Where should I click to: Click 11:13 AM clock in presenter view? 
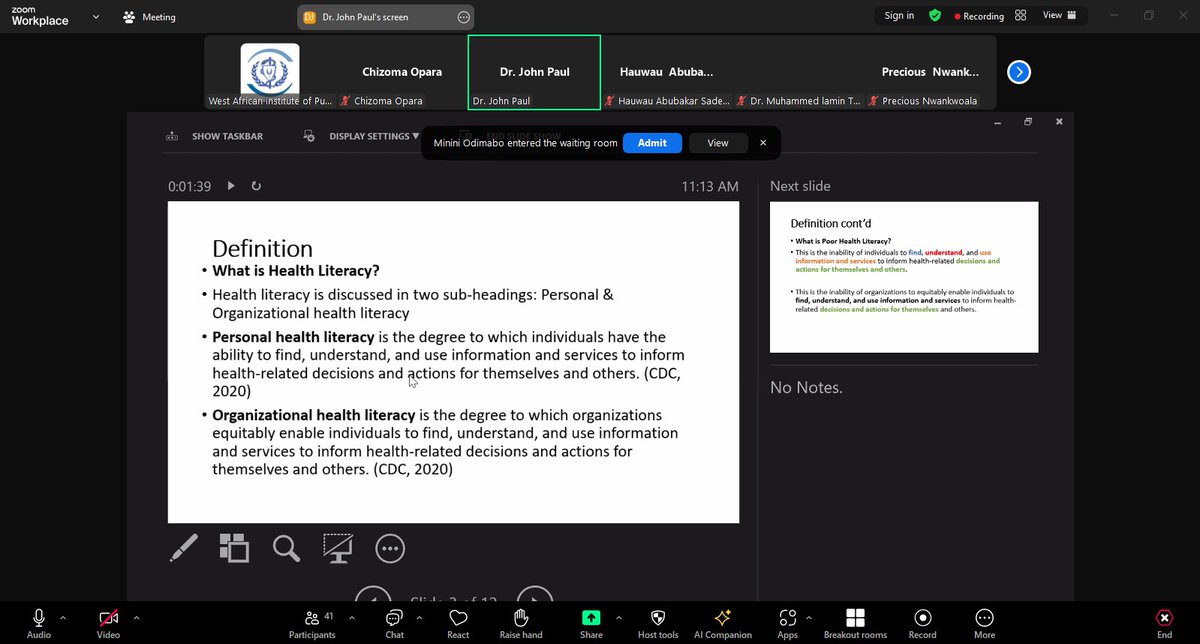pos(710,187)
